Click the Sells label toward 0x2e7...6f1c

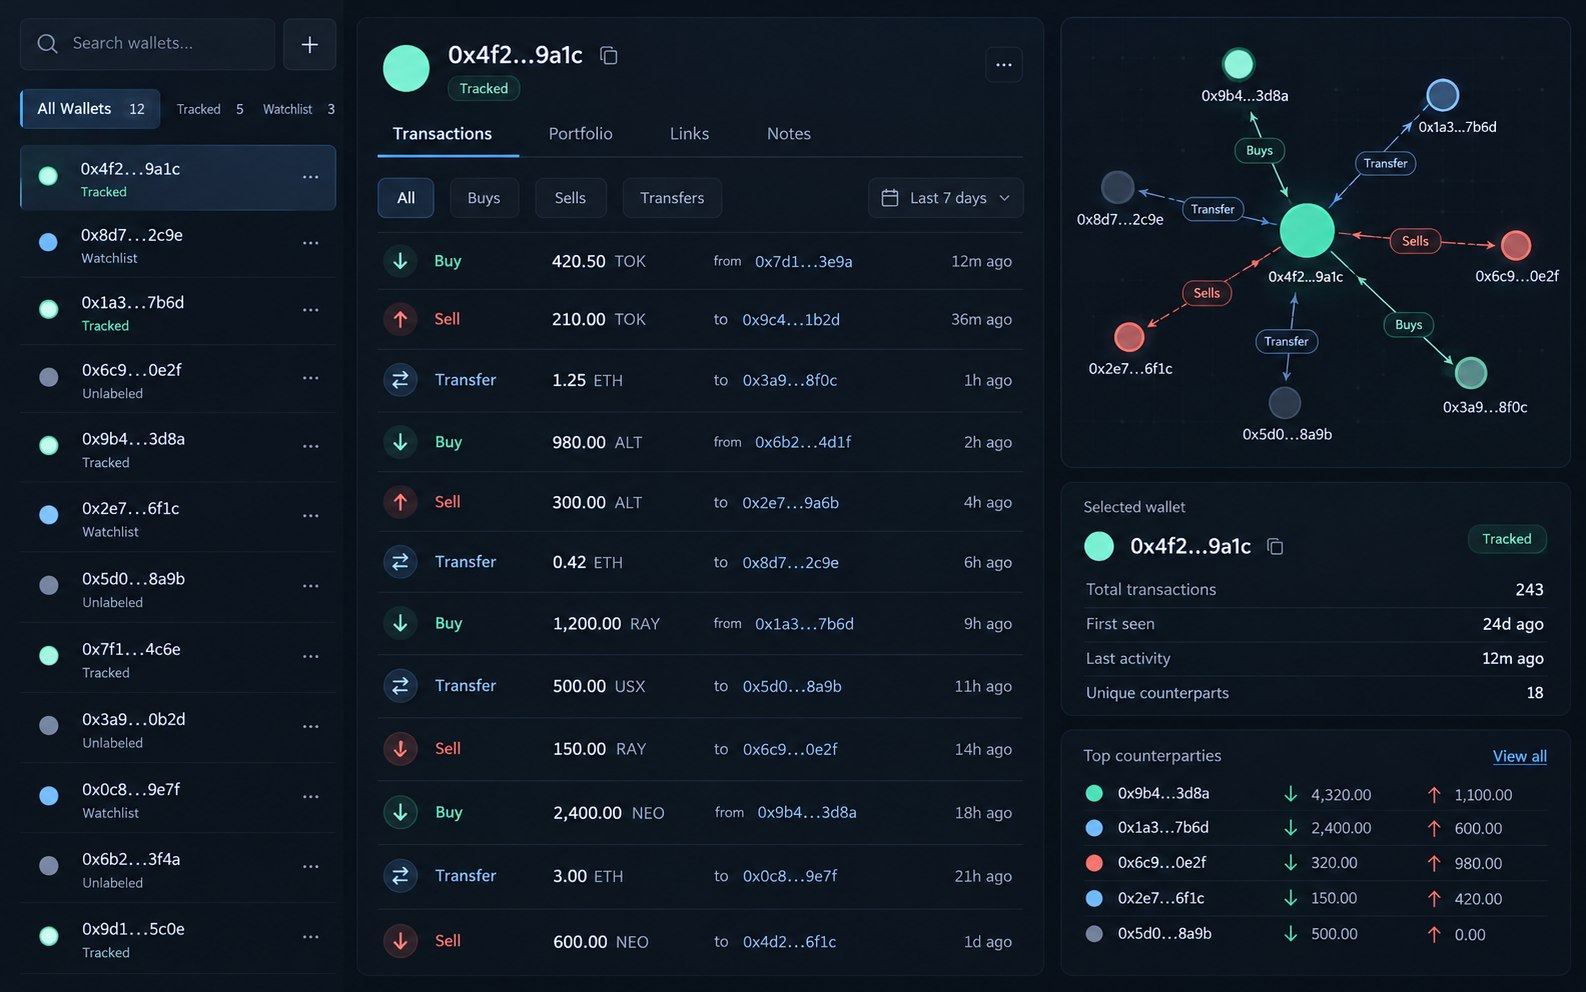(1206, 293)
